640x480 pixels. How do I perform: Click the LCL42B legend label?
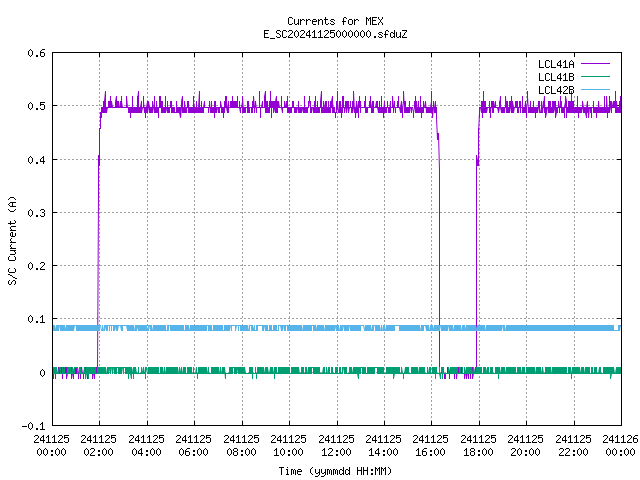[x=556, y=90]
